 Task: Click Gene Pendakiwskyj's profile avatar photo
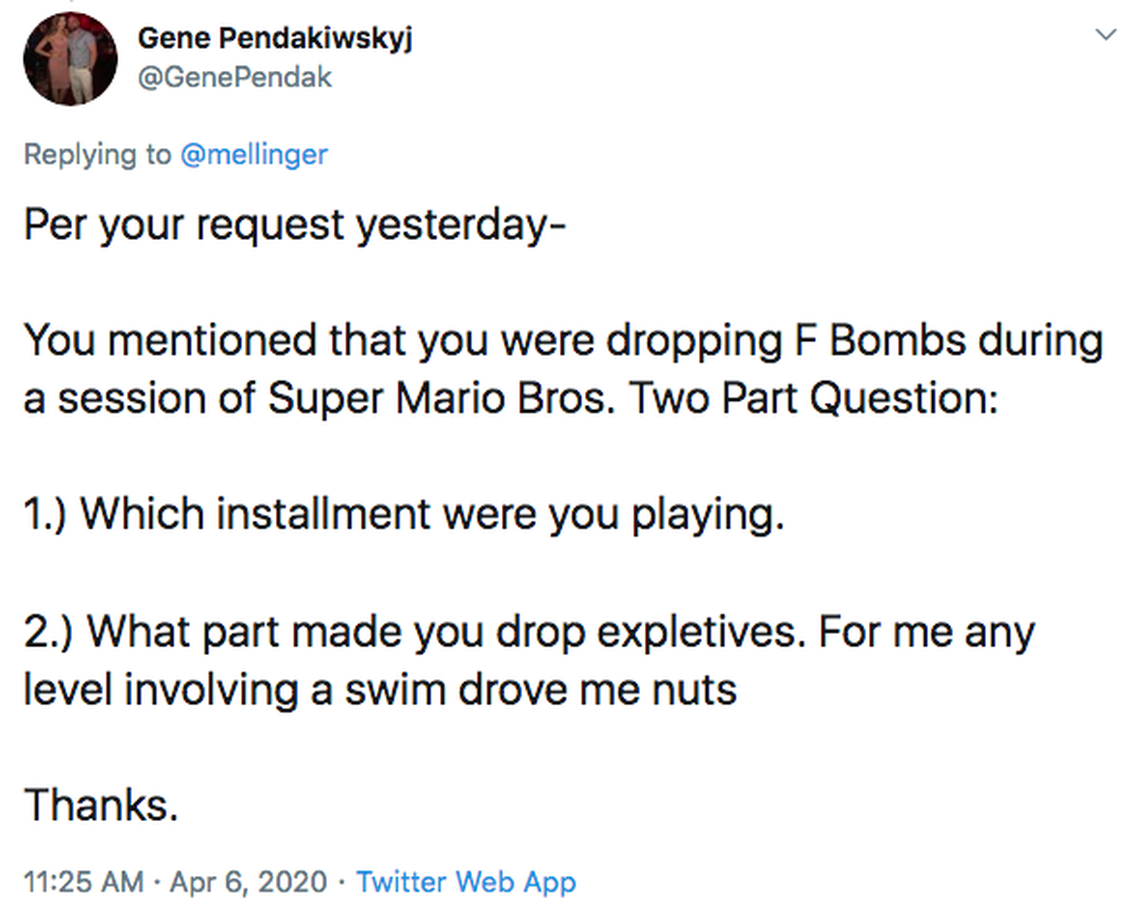click(70, 60)
